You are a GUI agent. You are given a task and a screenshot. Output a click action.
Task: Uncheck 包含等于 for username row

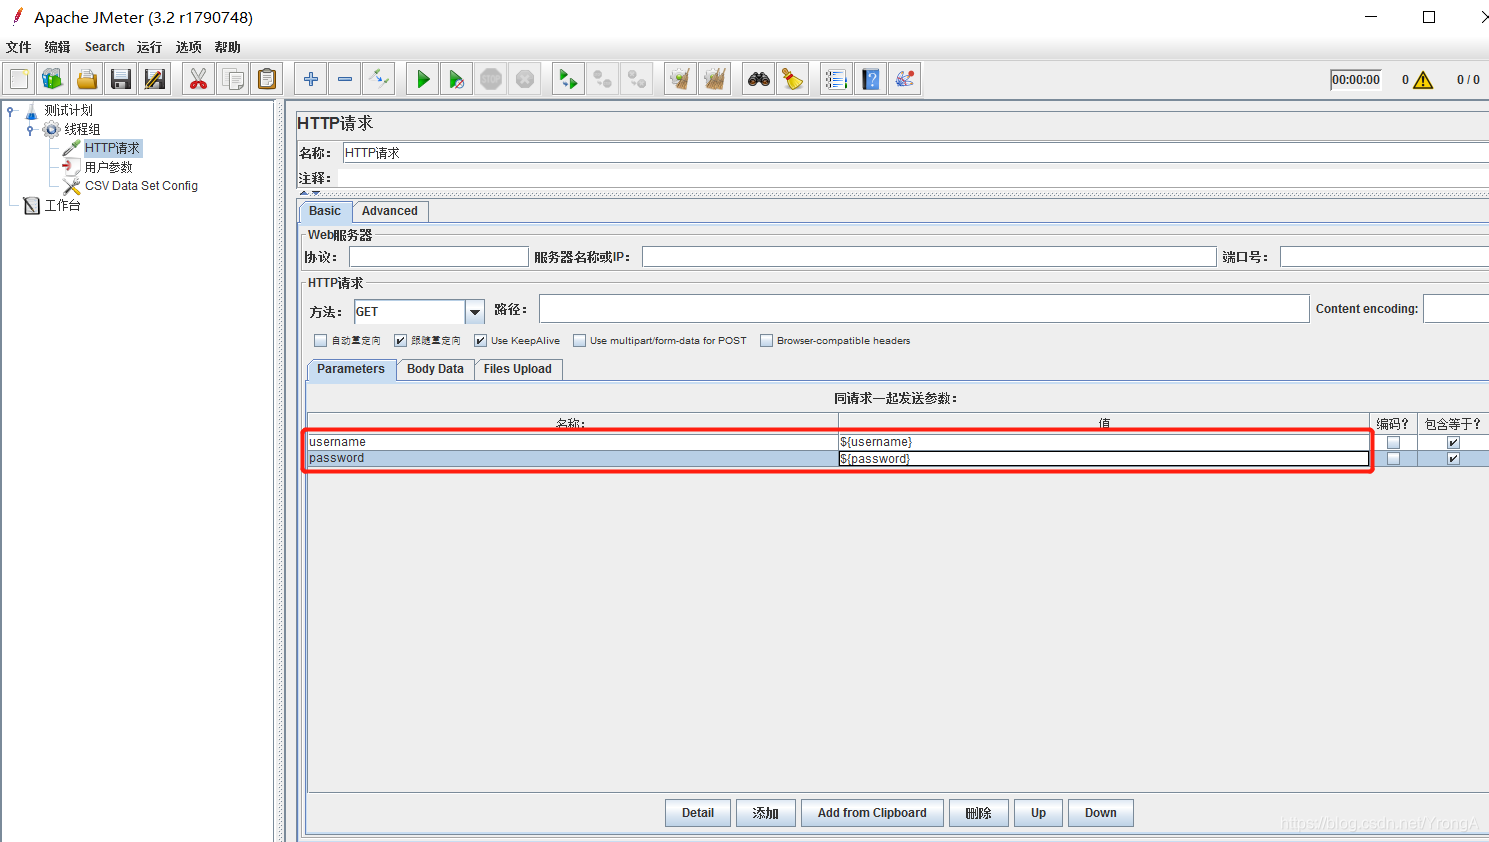point(1453,442)
